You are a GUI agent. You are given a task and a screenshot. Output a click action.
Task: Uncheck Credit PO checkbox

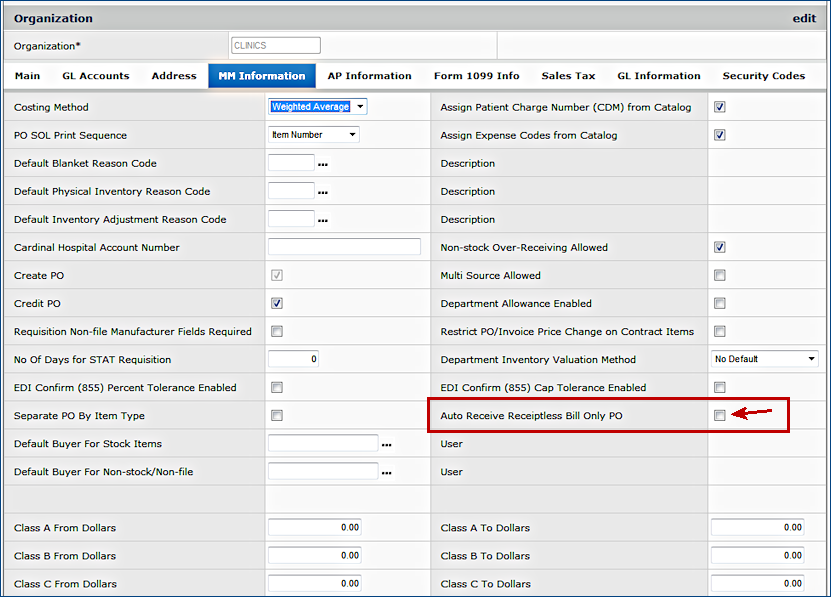click(277, 304)
